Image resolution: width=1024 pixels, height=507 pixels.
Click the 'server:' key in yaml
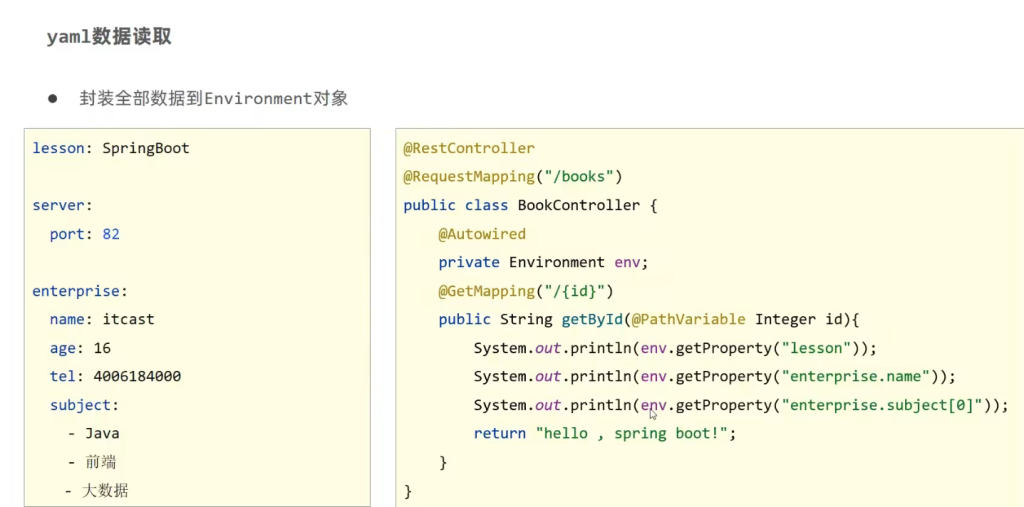(62, 205)
